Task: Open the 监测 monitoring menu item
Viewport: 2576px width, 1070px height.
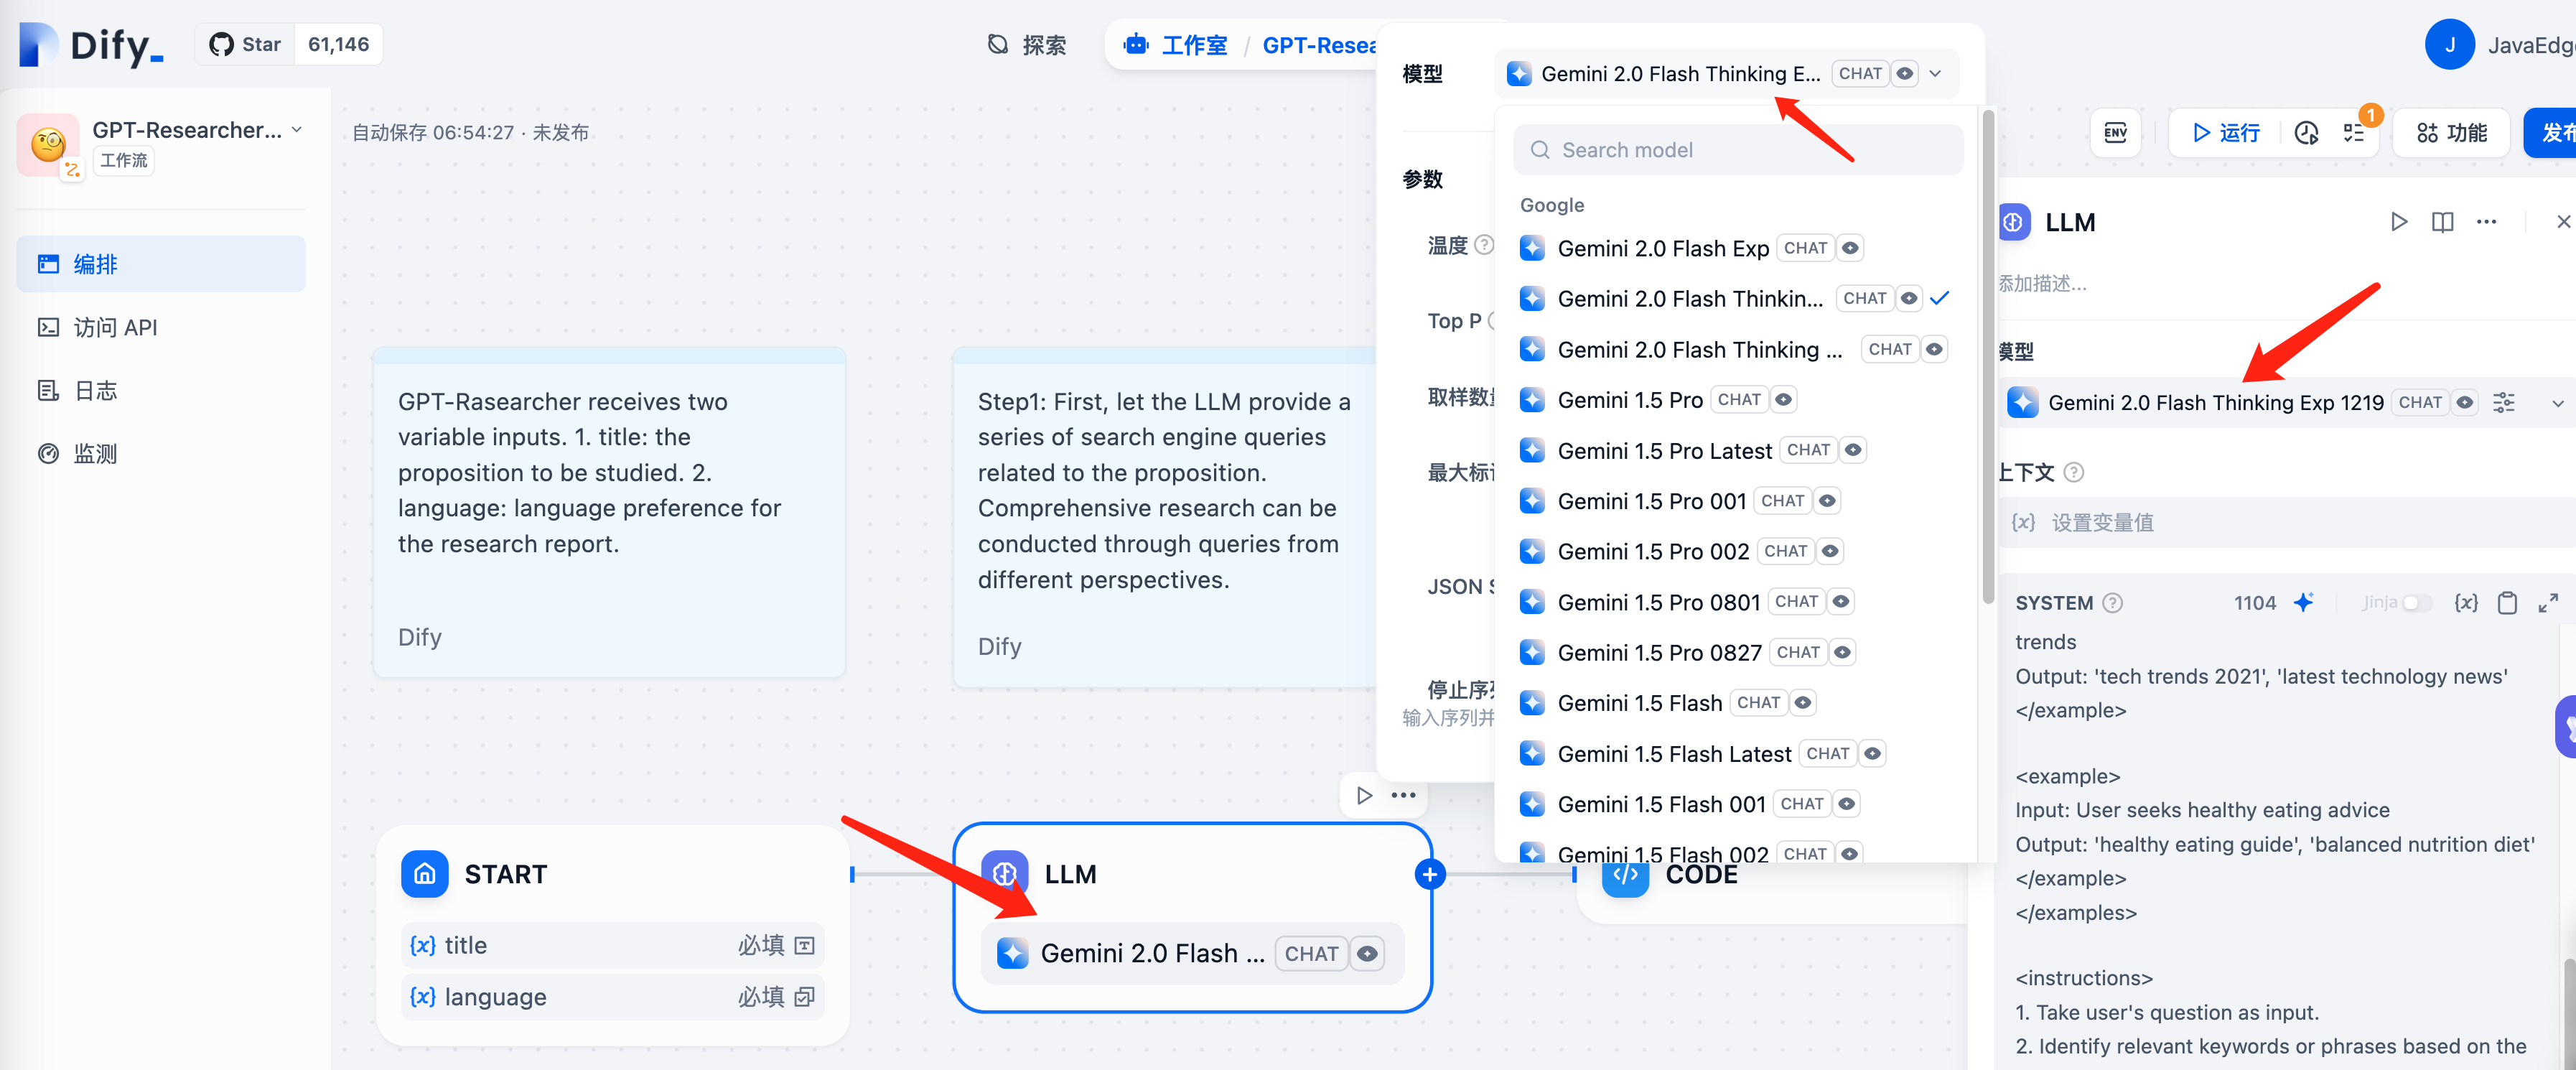Action: tap(161, 453)
